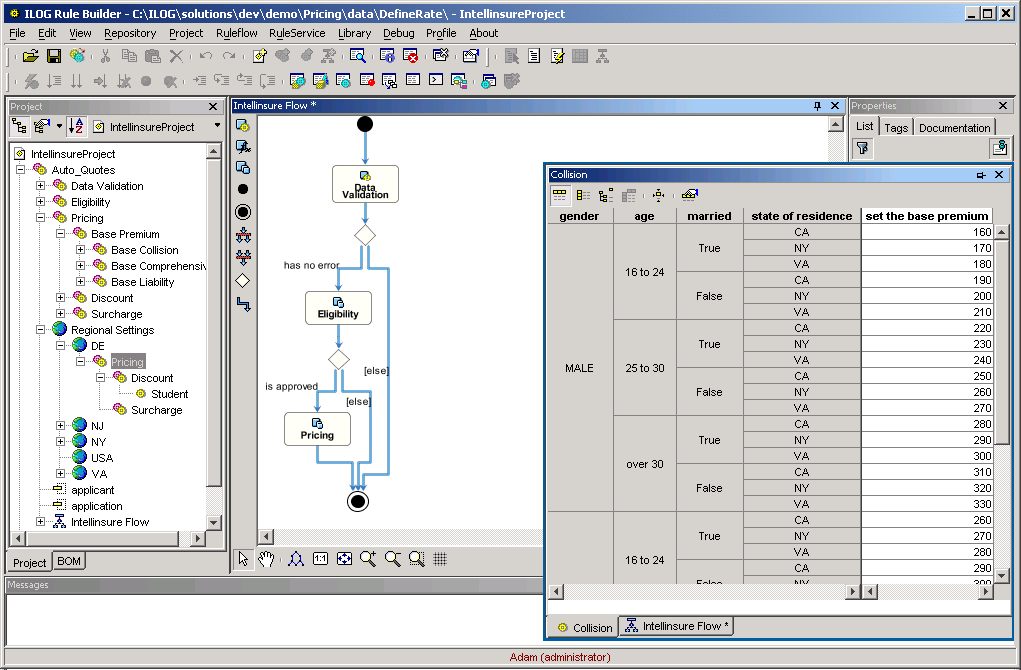Select the end node tool in flow palette

click(243, 212)
